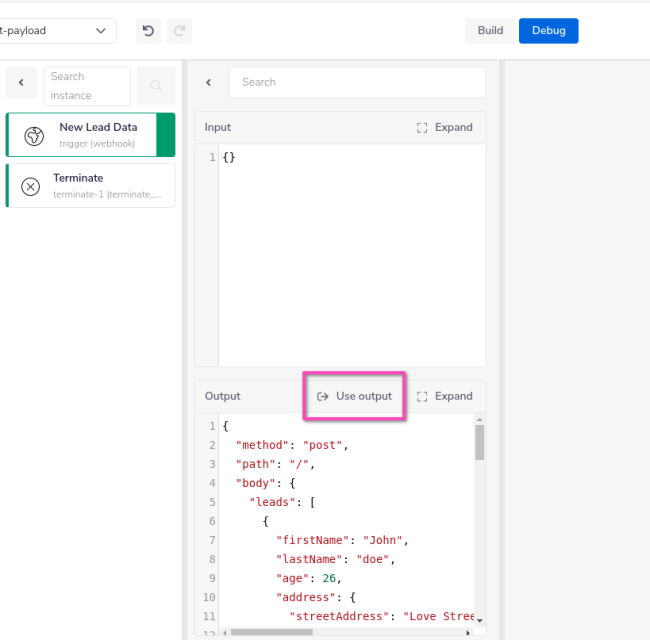Click the search instance magnifier icon
This screenshot has height=640, width=650.
pos(156,87)
